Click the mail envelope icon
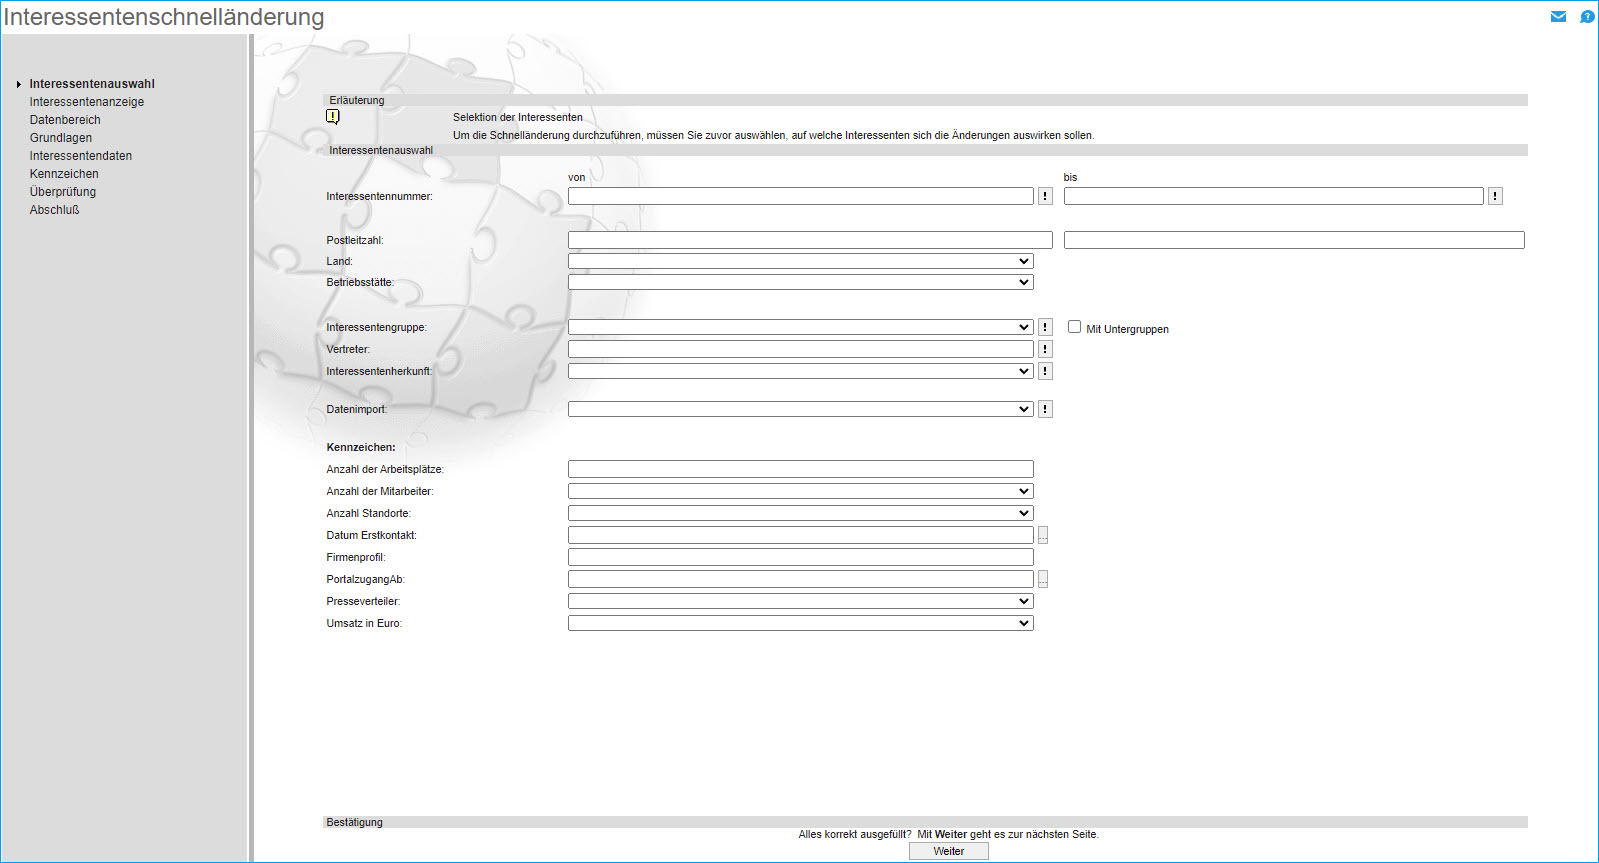 1558,16
